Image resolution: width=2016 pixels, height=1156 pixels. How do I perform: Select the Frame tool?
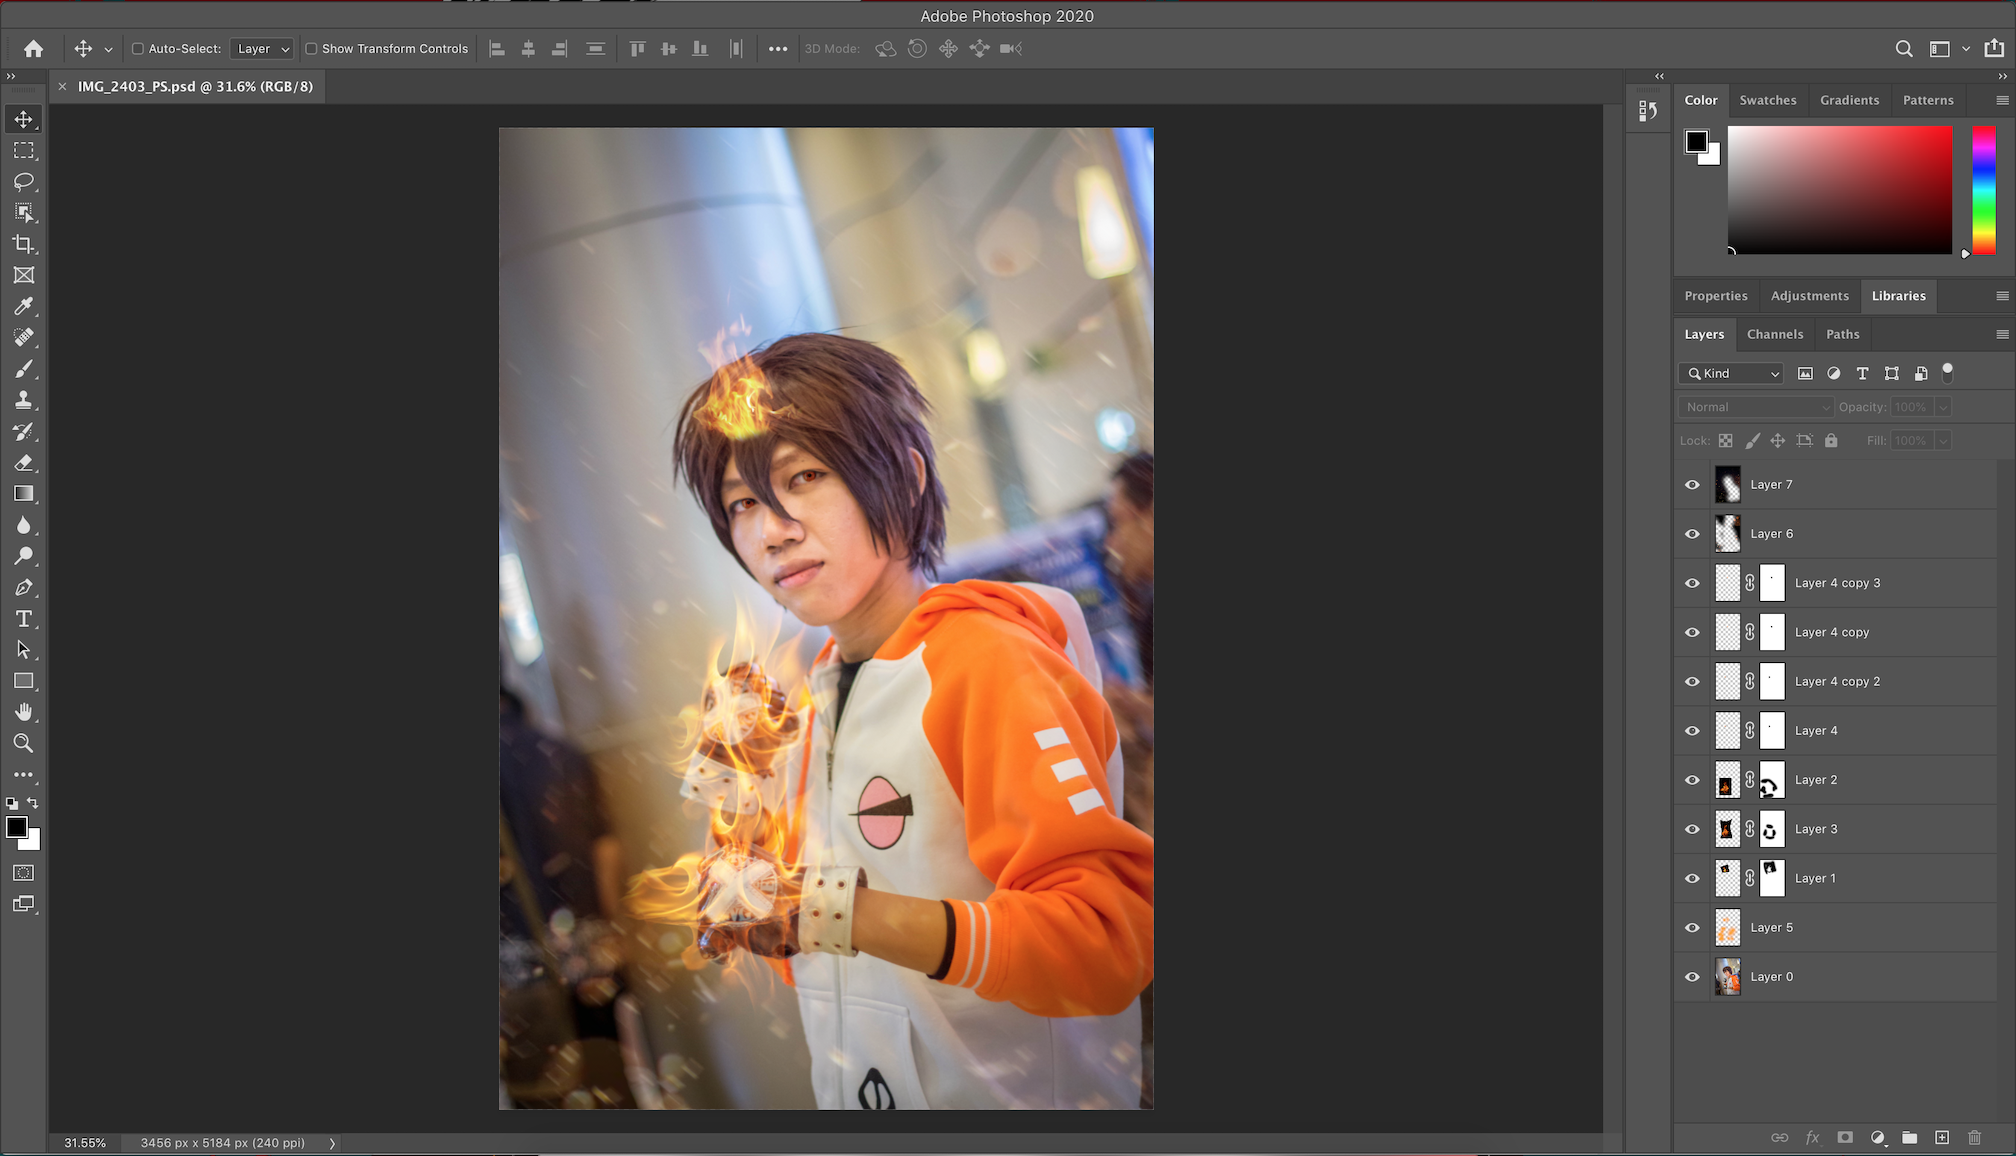tap(24, 275)
